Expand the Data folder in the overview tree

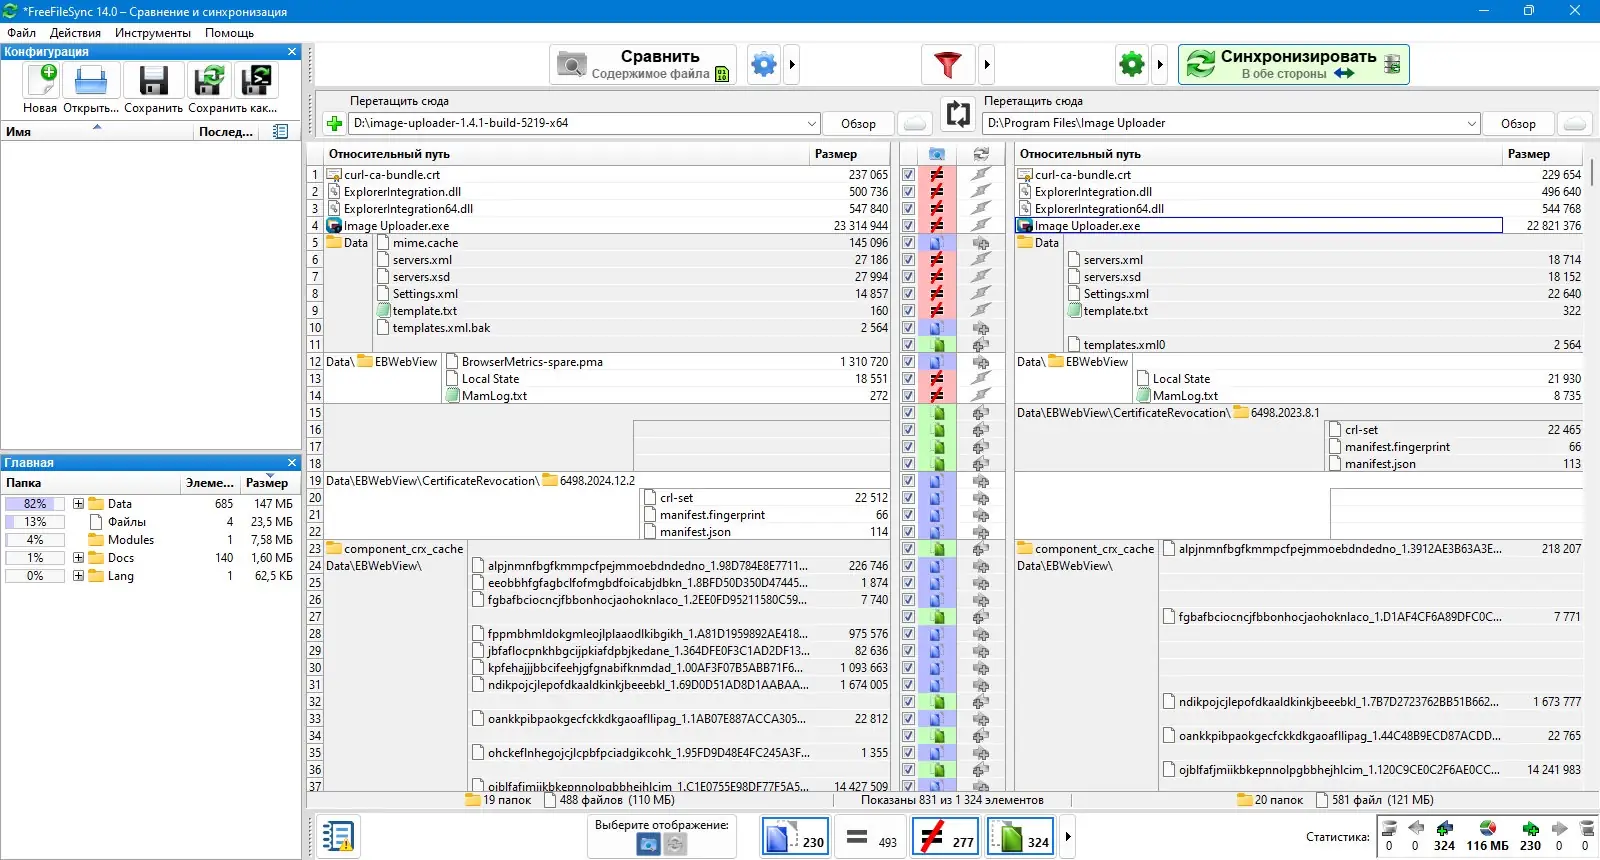click(x=78, y=504)
